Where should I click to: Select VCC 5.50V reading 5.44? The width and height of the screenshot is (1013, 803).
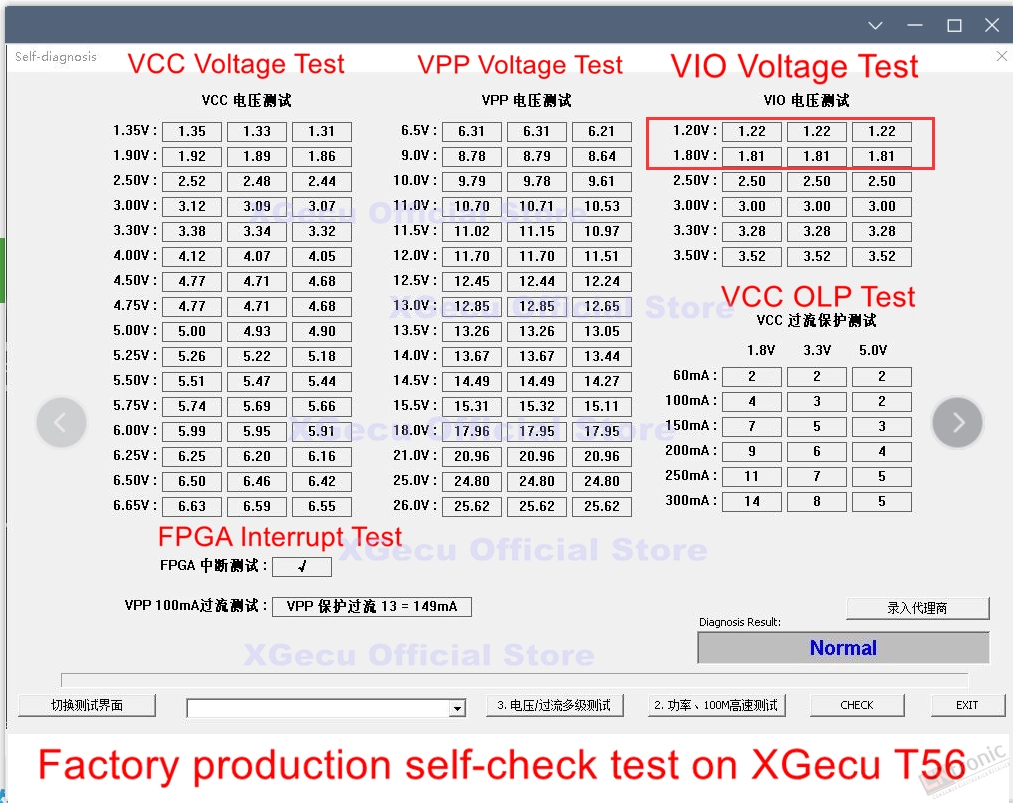coord(322,382)
